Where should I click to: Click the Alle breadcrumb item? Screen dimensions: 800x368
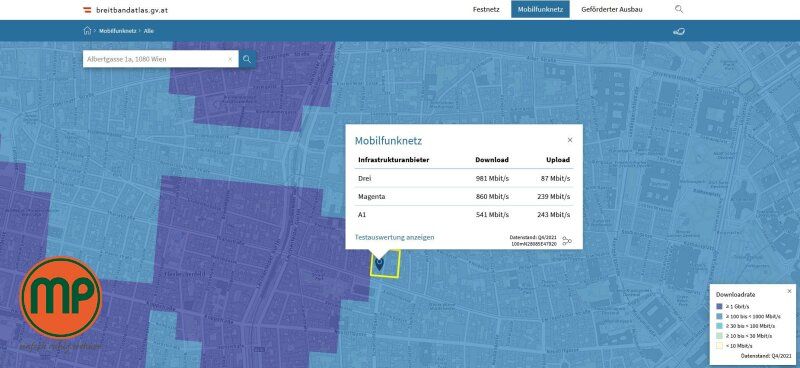click(148, 31)
